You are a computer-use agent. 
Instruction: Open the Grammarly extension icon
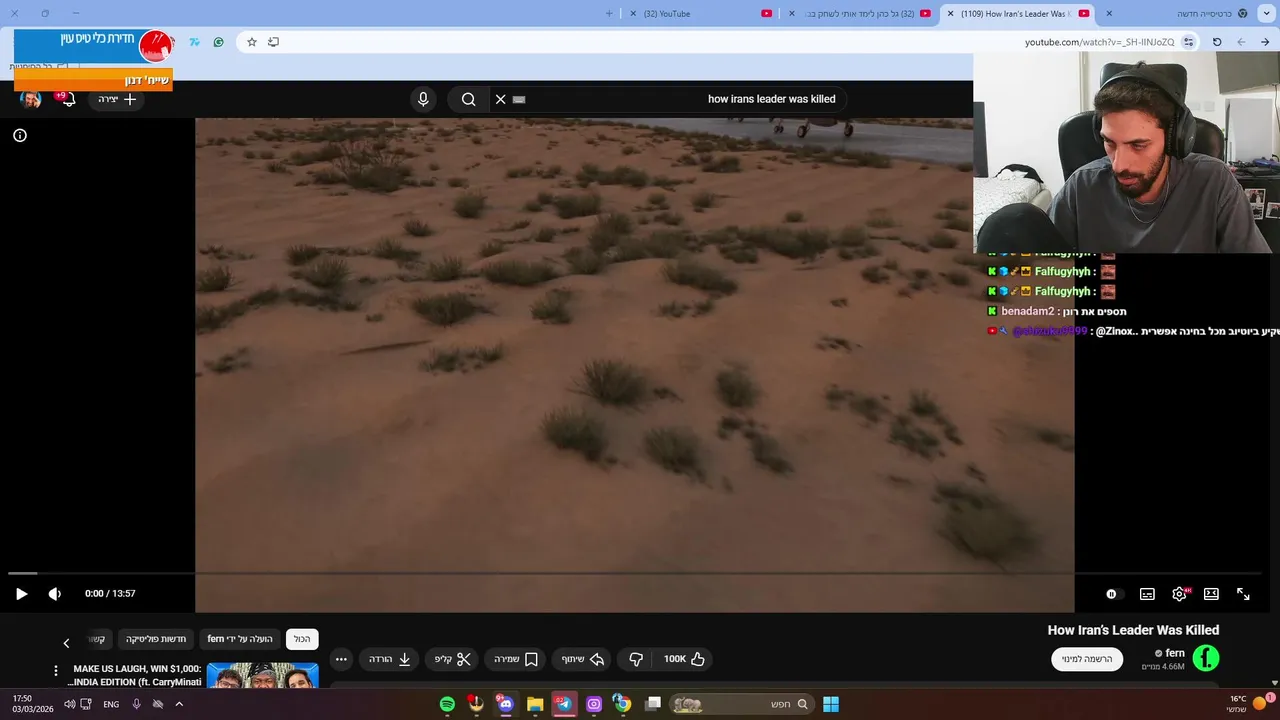click(x=219, y=42)
